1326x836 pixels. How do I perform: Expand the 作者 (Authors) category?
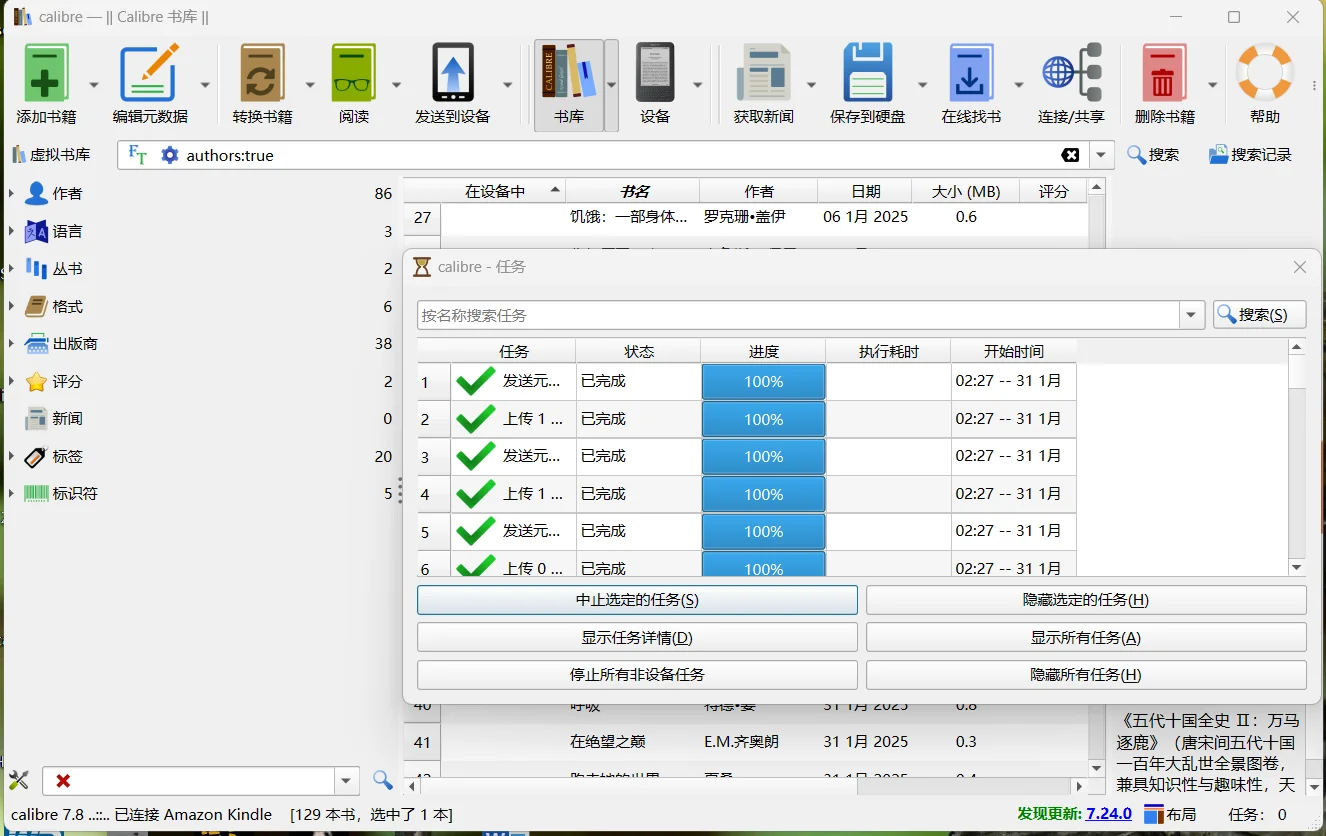coord(11,193)
